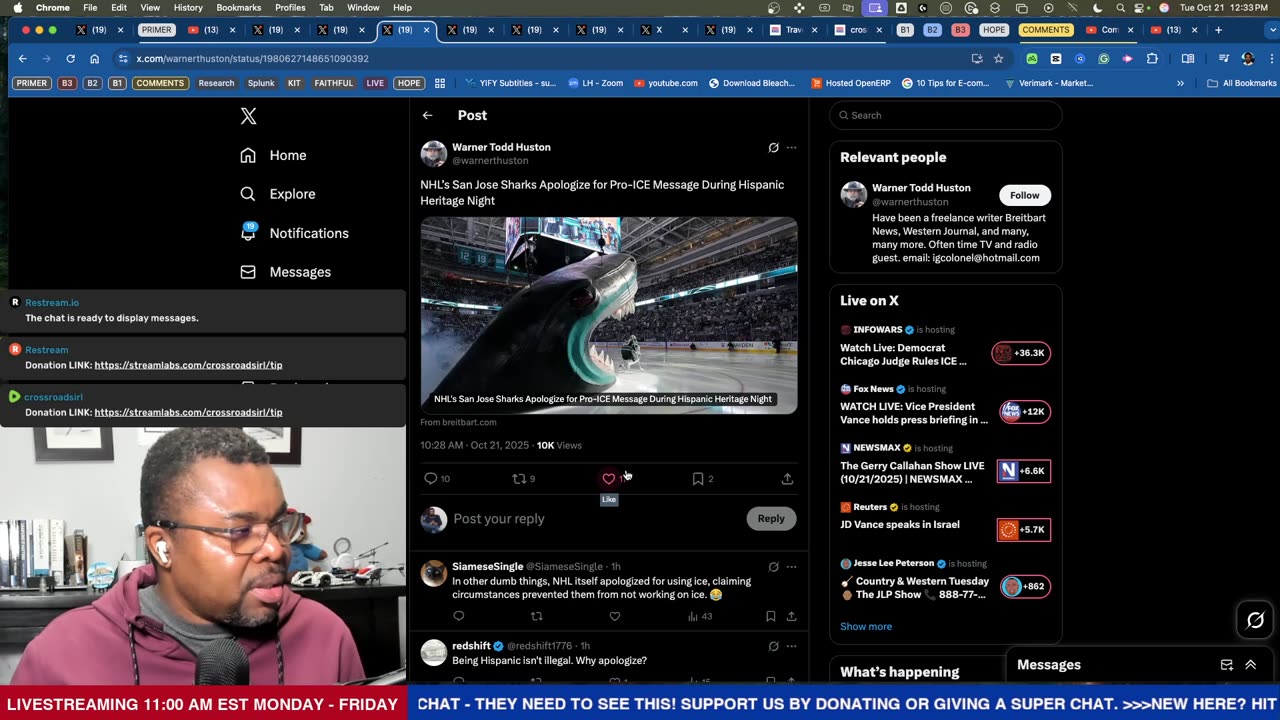Open the more options menu on the post

(x=791, y=148)
